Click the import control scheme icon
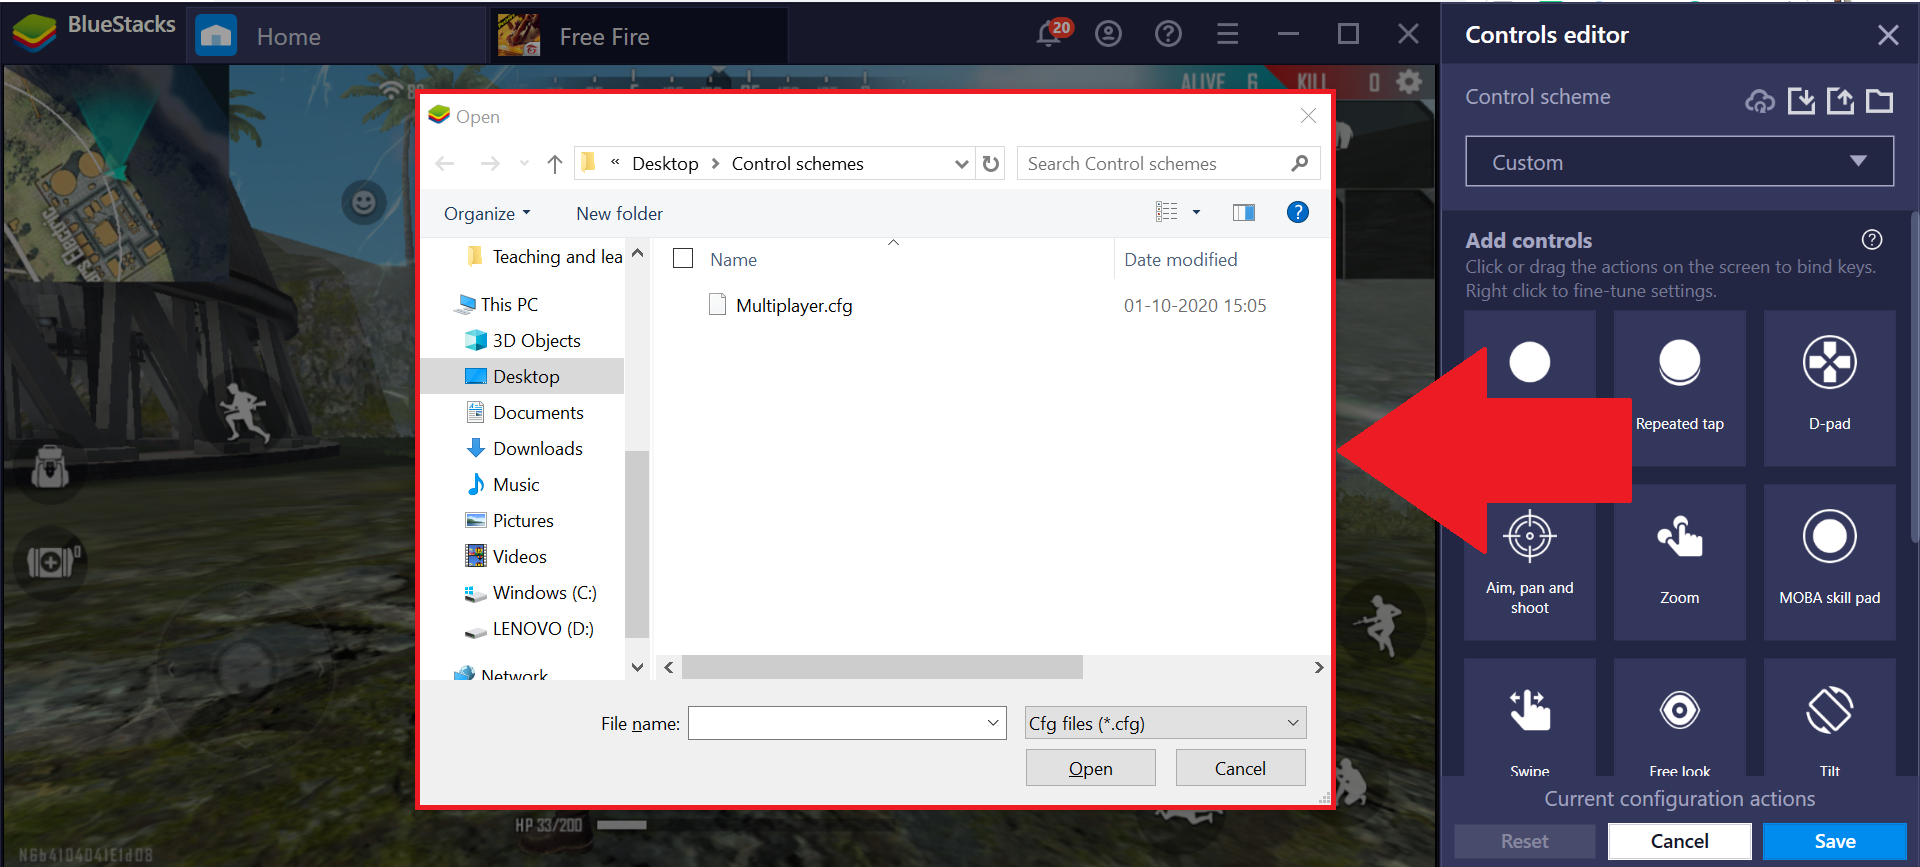This screenshot has height=867, width=1920. 1801,100
